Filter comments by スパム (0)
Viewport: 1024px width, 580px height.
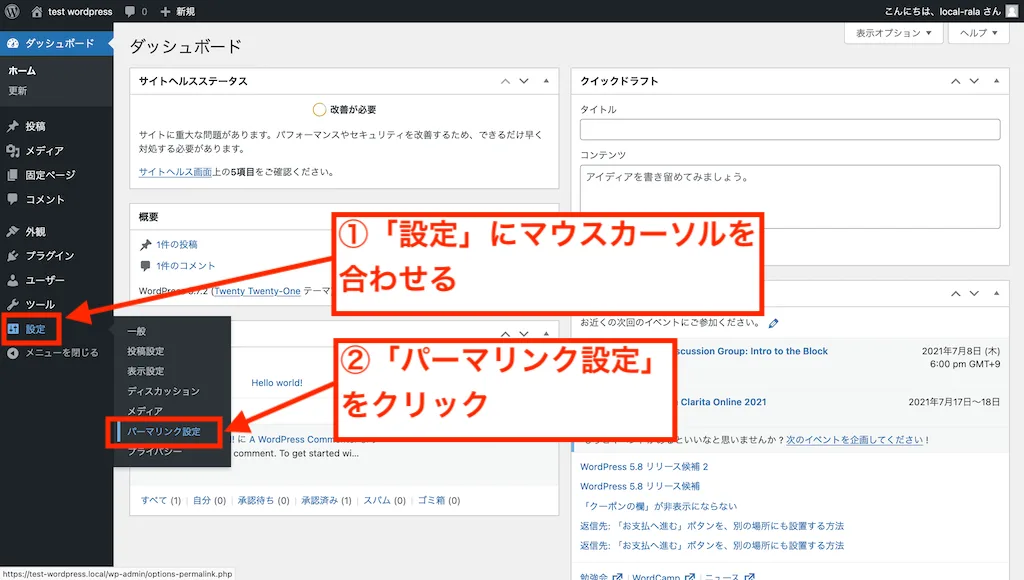click(385, 500)
